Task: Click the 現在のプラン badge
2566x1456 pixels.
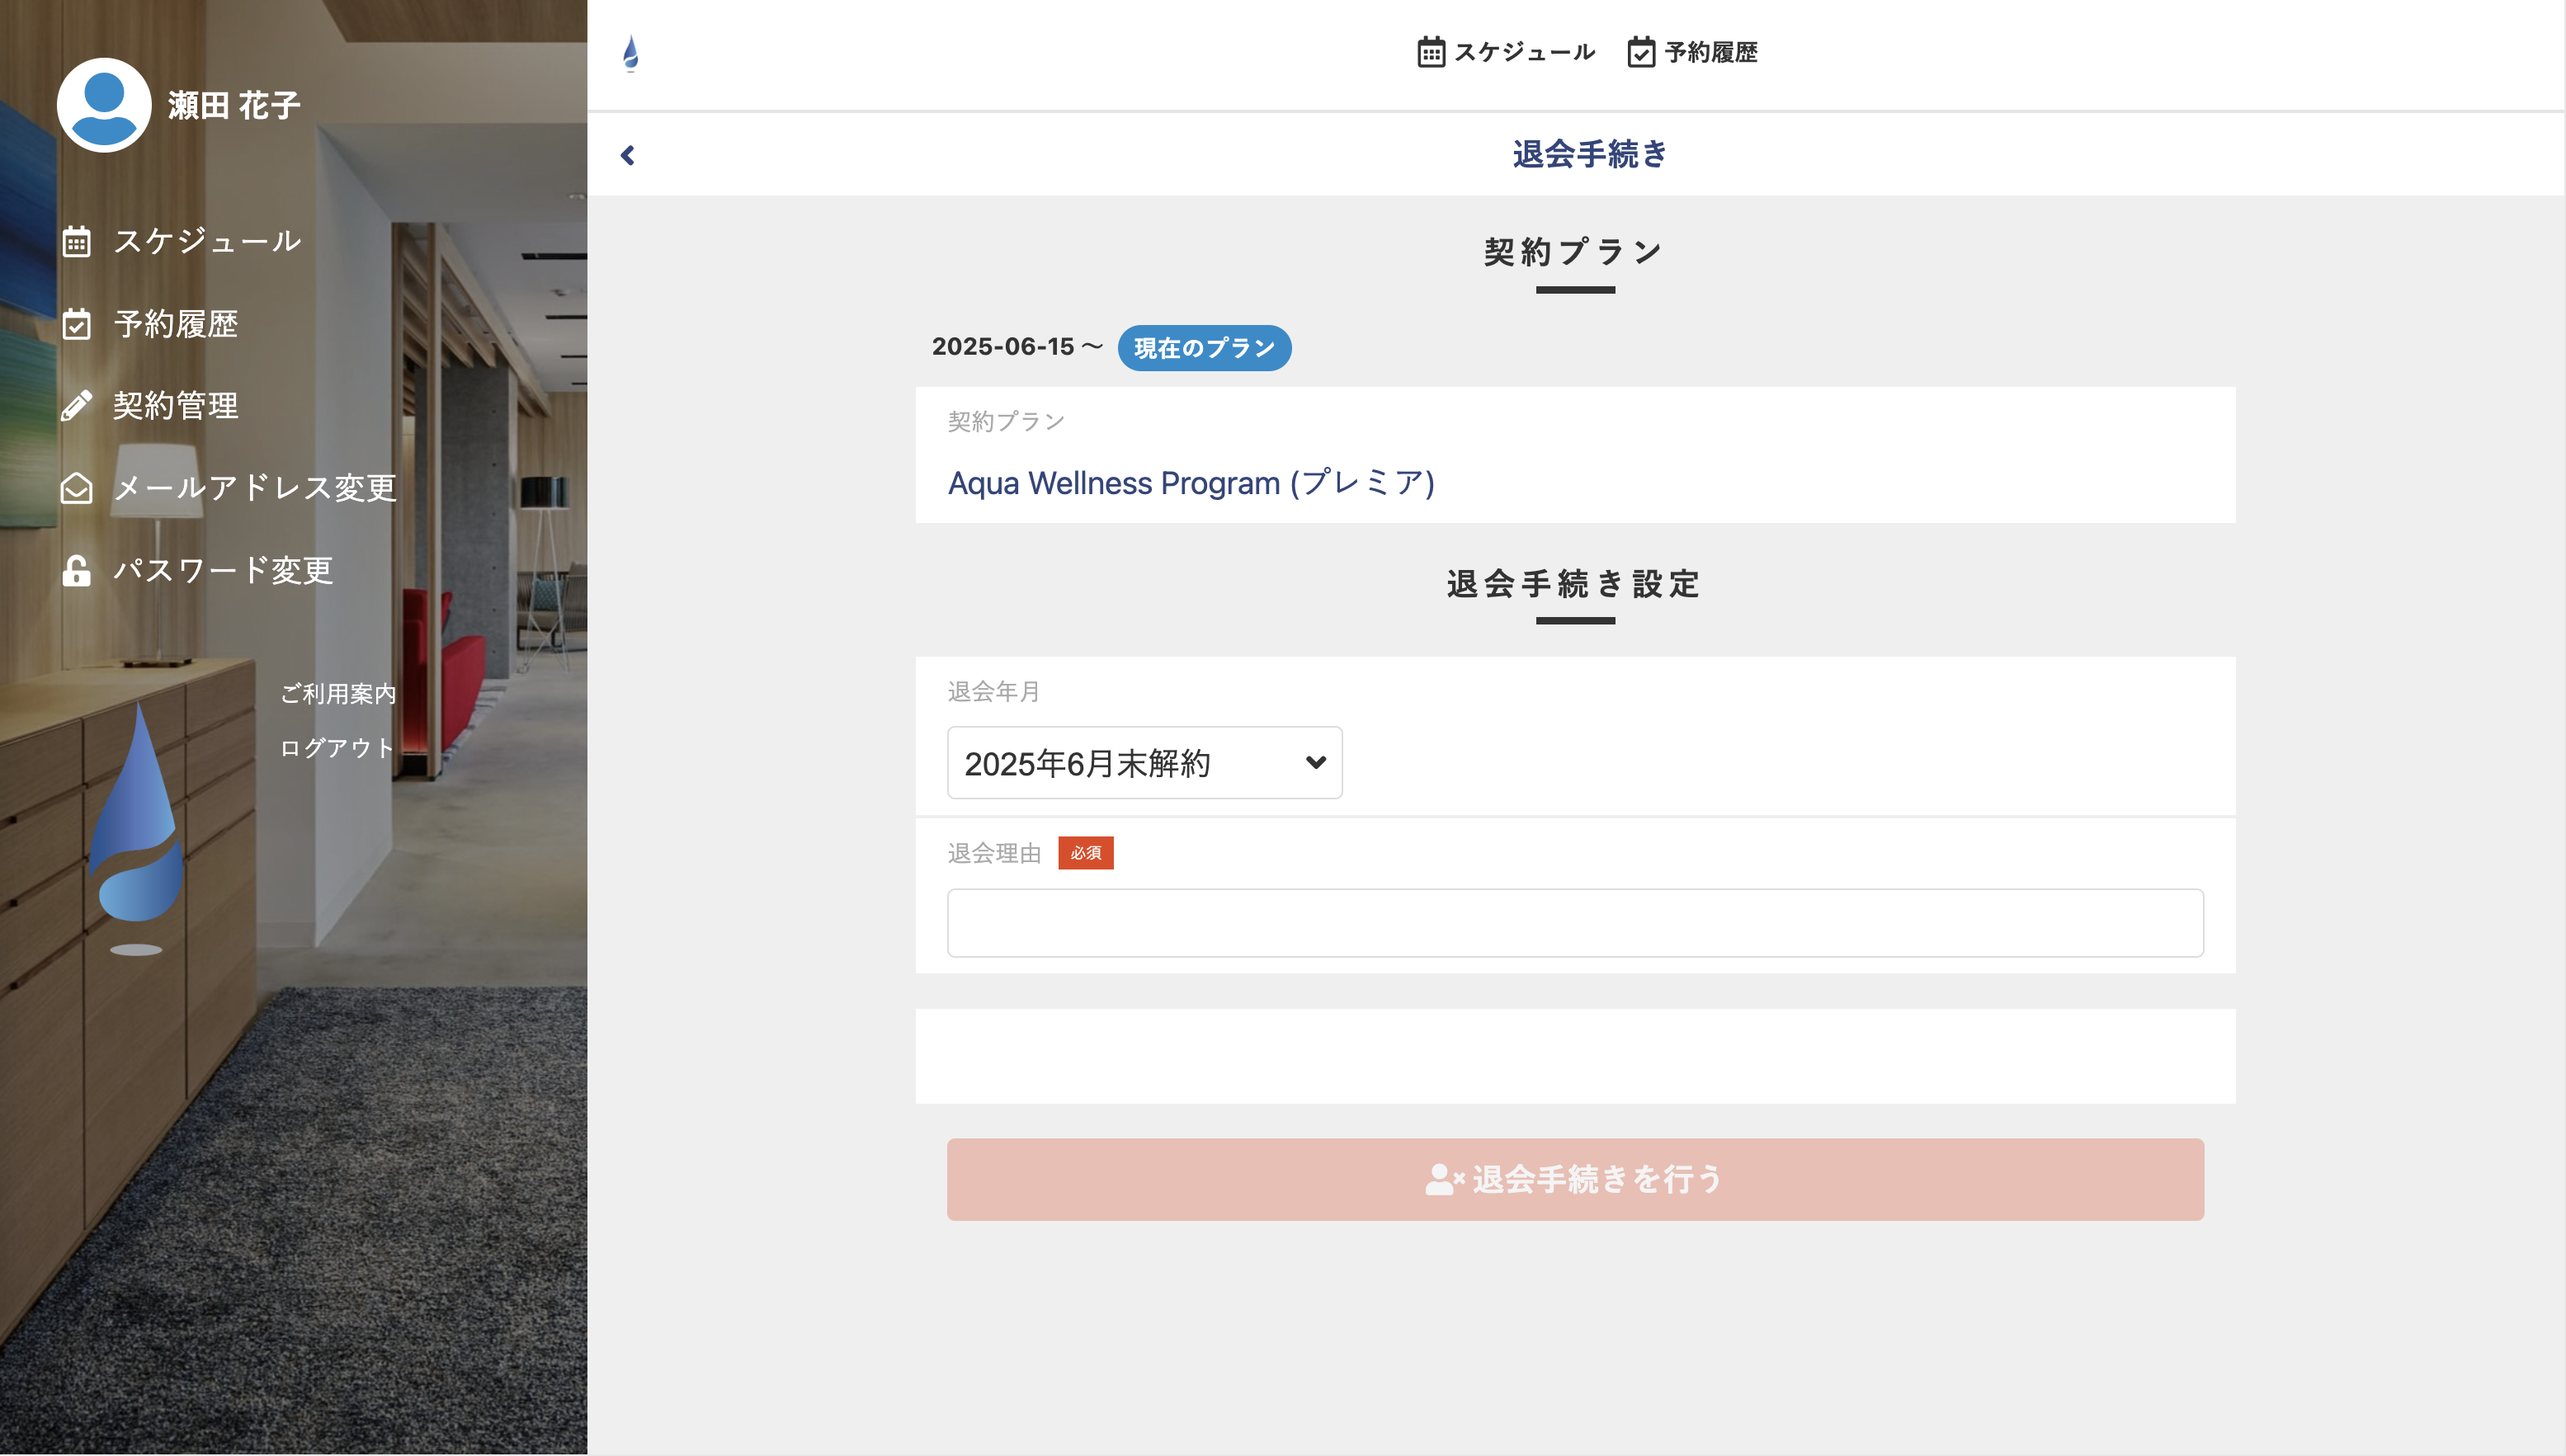Action: (1204, 348)
